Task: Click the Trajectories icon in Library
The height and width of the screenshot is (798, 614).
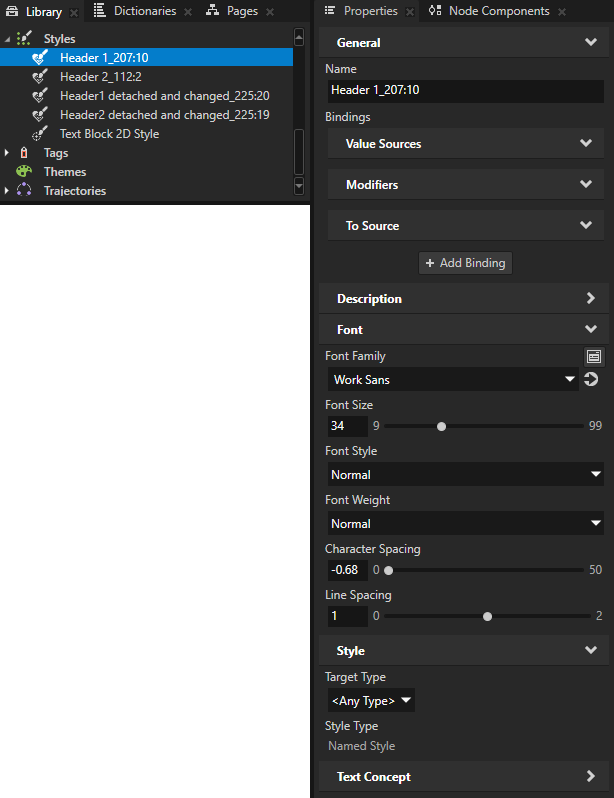Action: (x=24, y=191)
